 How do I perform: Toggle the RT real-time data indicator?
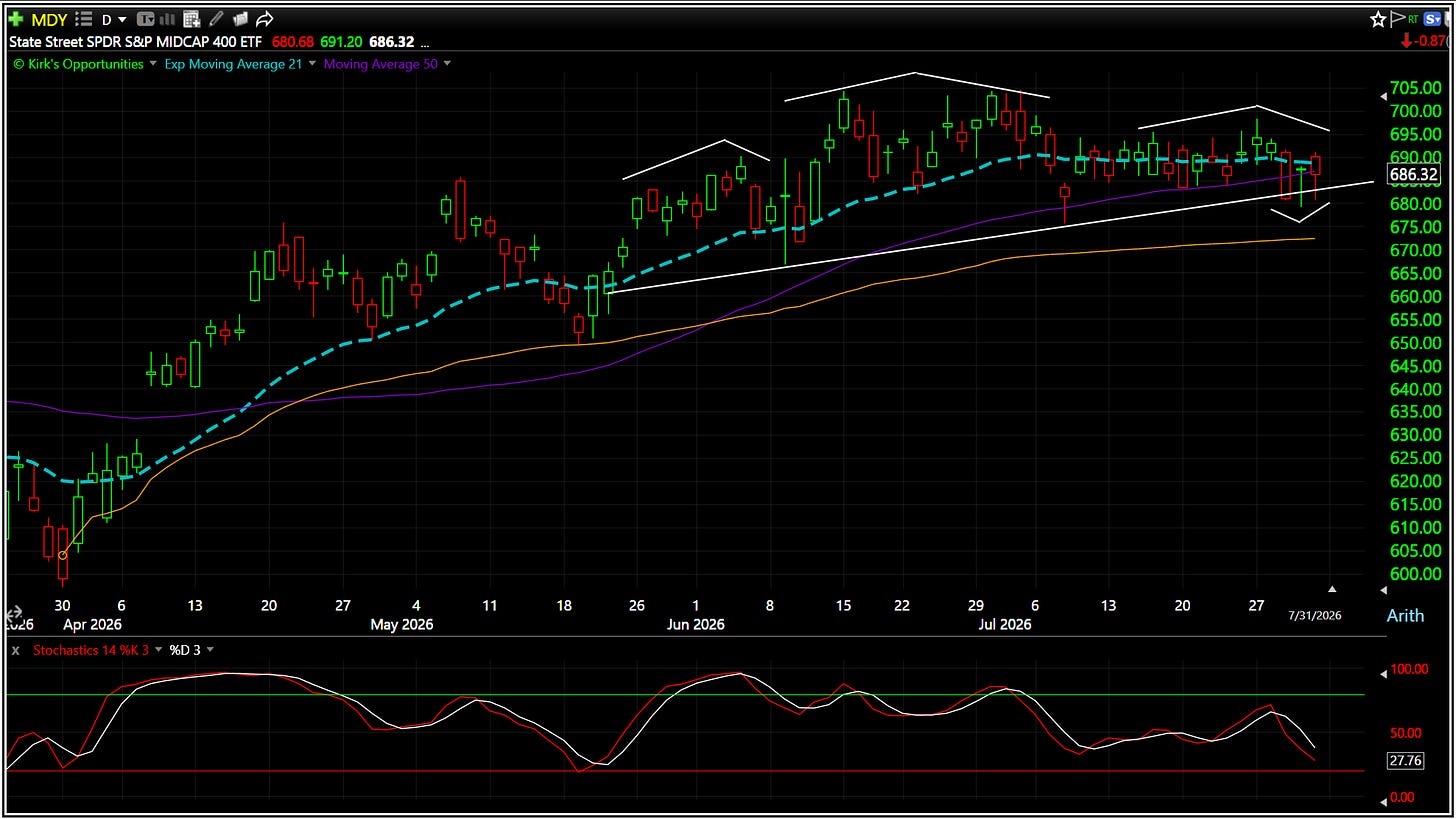(x=1413, y=19)
